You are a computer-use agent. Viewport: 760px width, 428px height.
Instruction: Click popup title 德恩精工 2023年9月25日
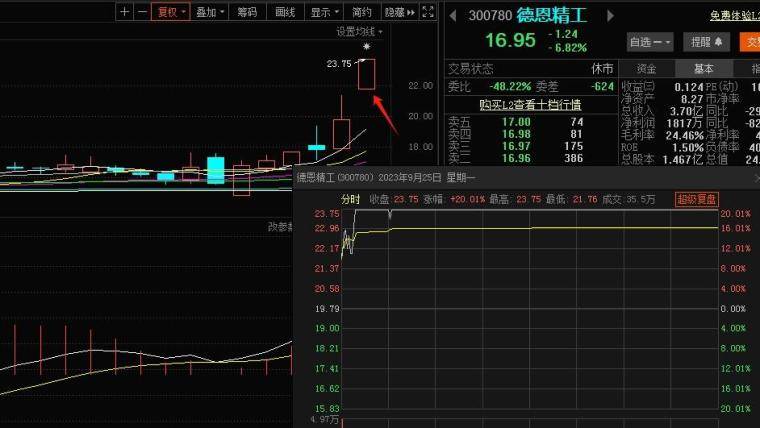coord(386,178)
